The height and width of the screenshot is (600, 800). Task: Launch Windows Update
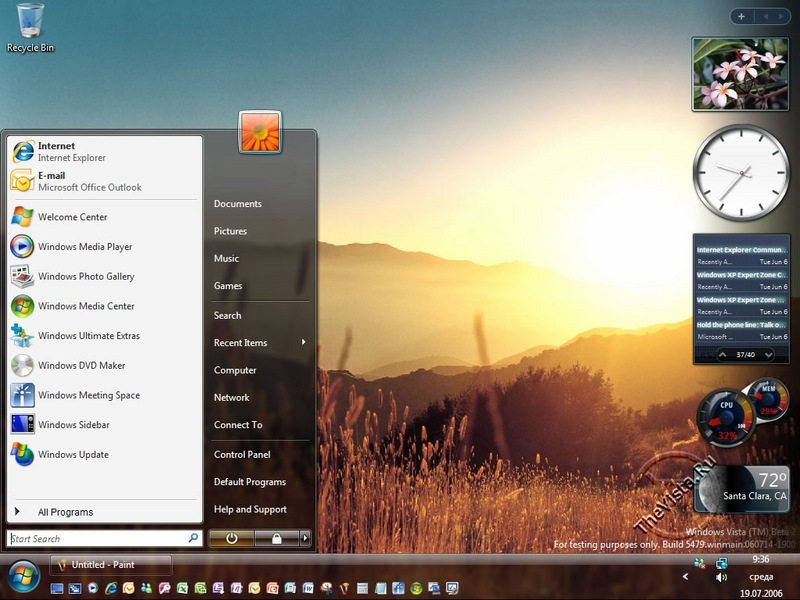click(x=73, y=455)
